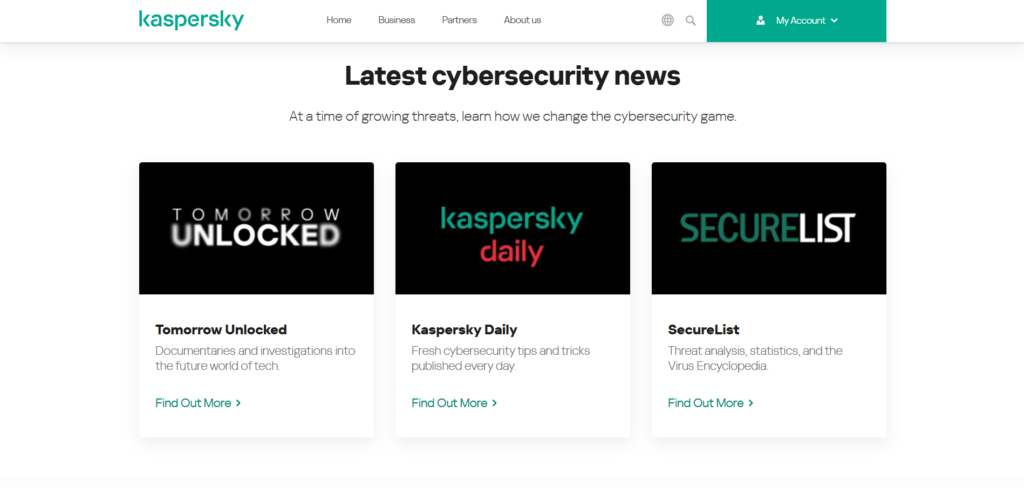The image size is (1024, 488).
Task: Click the SecureList banner image
Action: click(769, 228)
